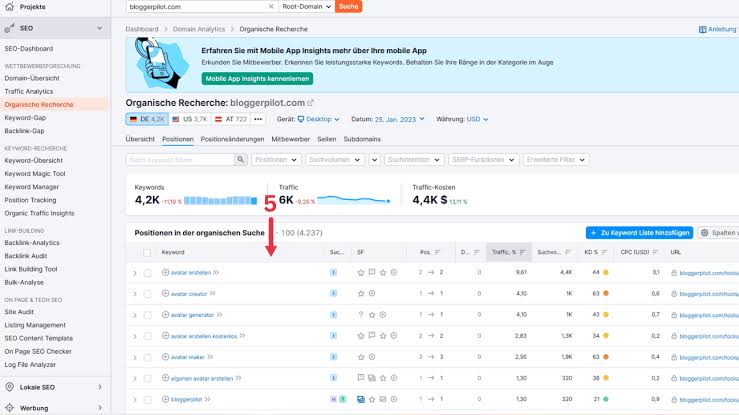Viewport: 739px width, 415px height.
Task: Go to Domain Analytics breadcrumb
Action: [199, 29]
